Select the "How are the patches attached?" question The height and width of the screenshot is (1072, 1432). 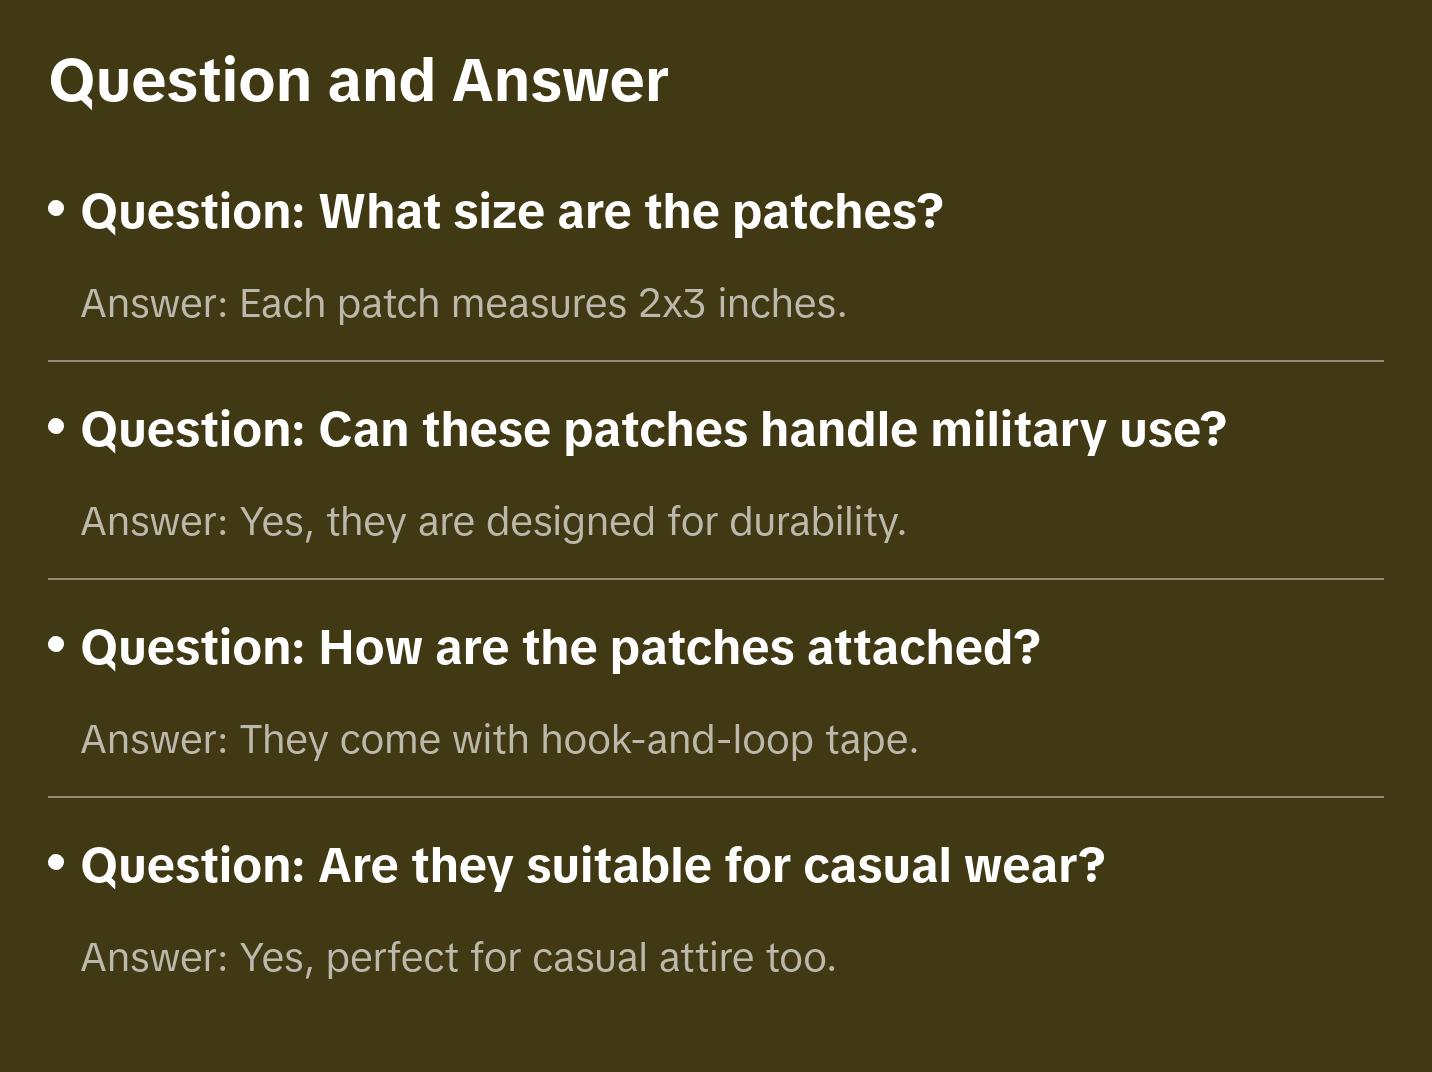[560, 647]
